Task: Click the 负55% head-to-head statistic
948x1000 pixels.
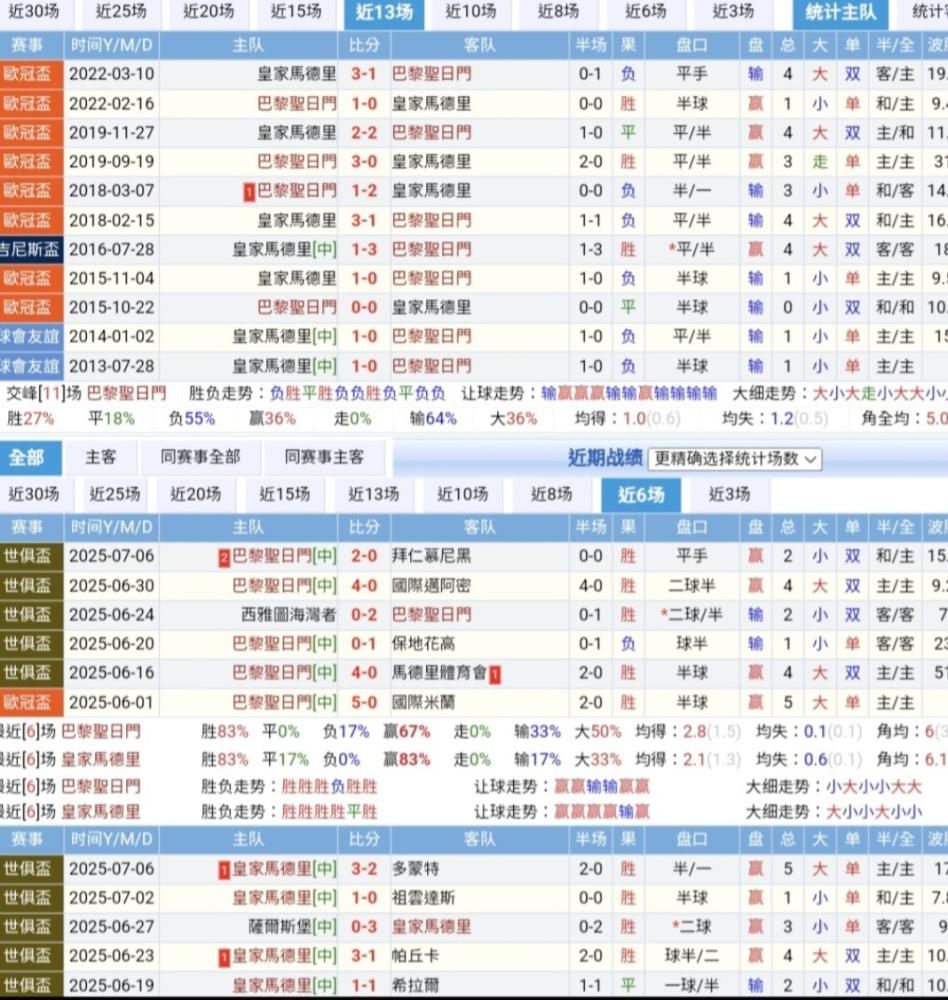Action: pyautogui.click(x=191, y=419)
